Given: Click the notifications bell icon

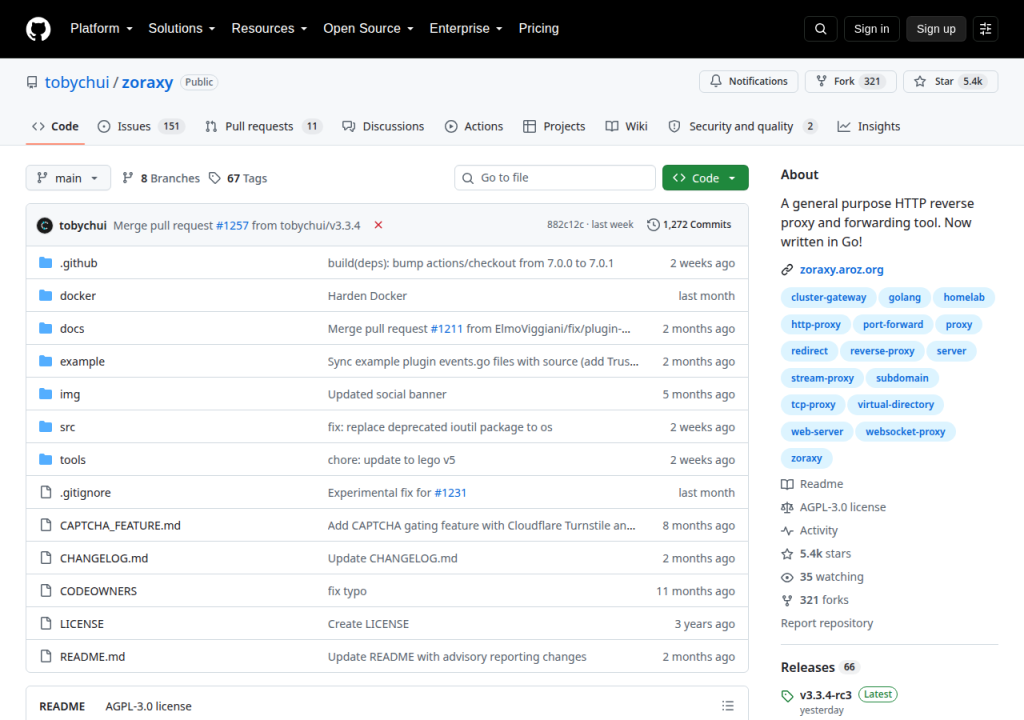Looking at the screenshot, I should (716, 81).
